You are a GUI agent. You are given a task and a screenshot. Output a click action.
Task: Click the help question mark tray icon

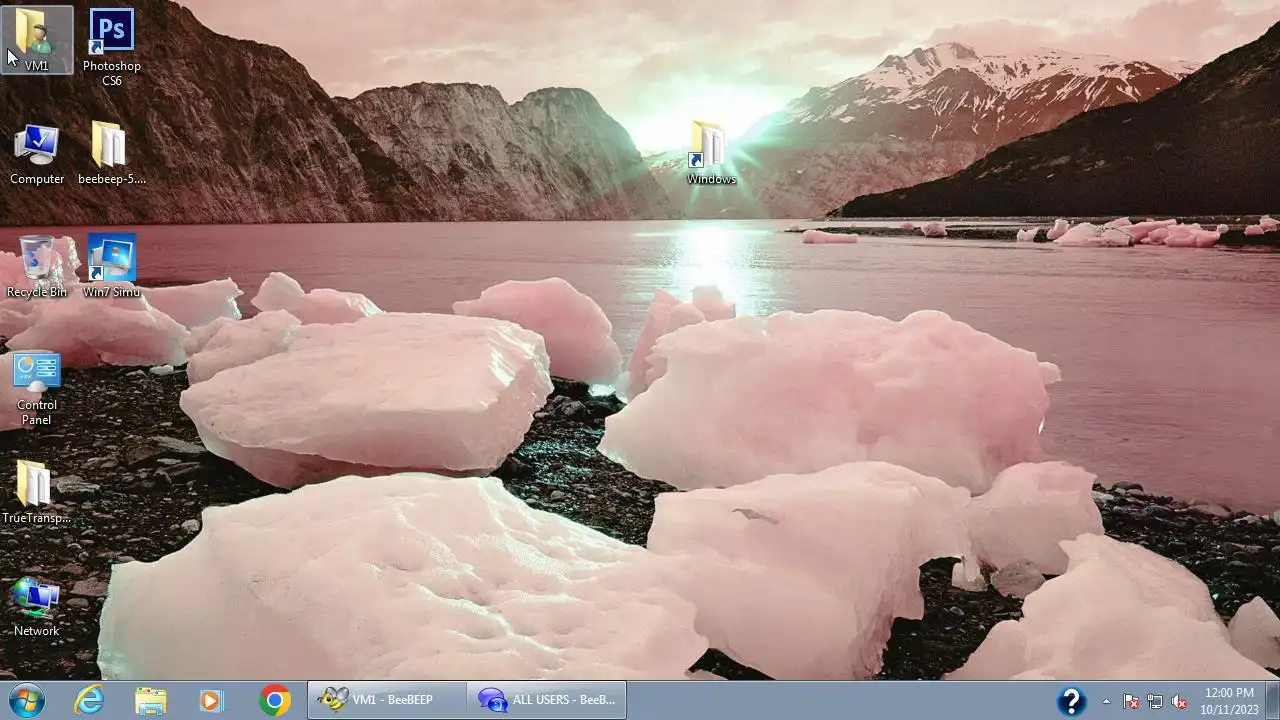(x=1071, y=701)
